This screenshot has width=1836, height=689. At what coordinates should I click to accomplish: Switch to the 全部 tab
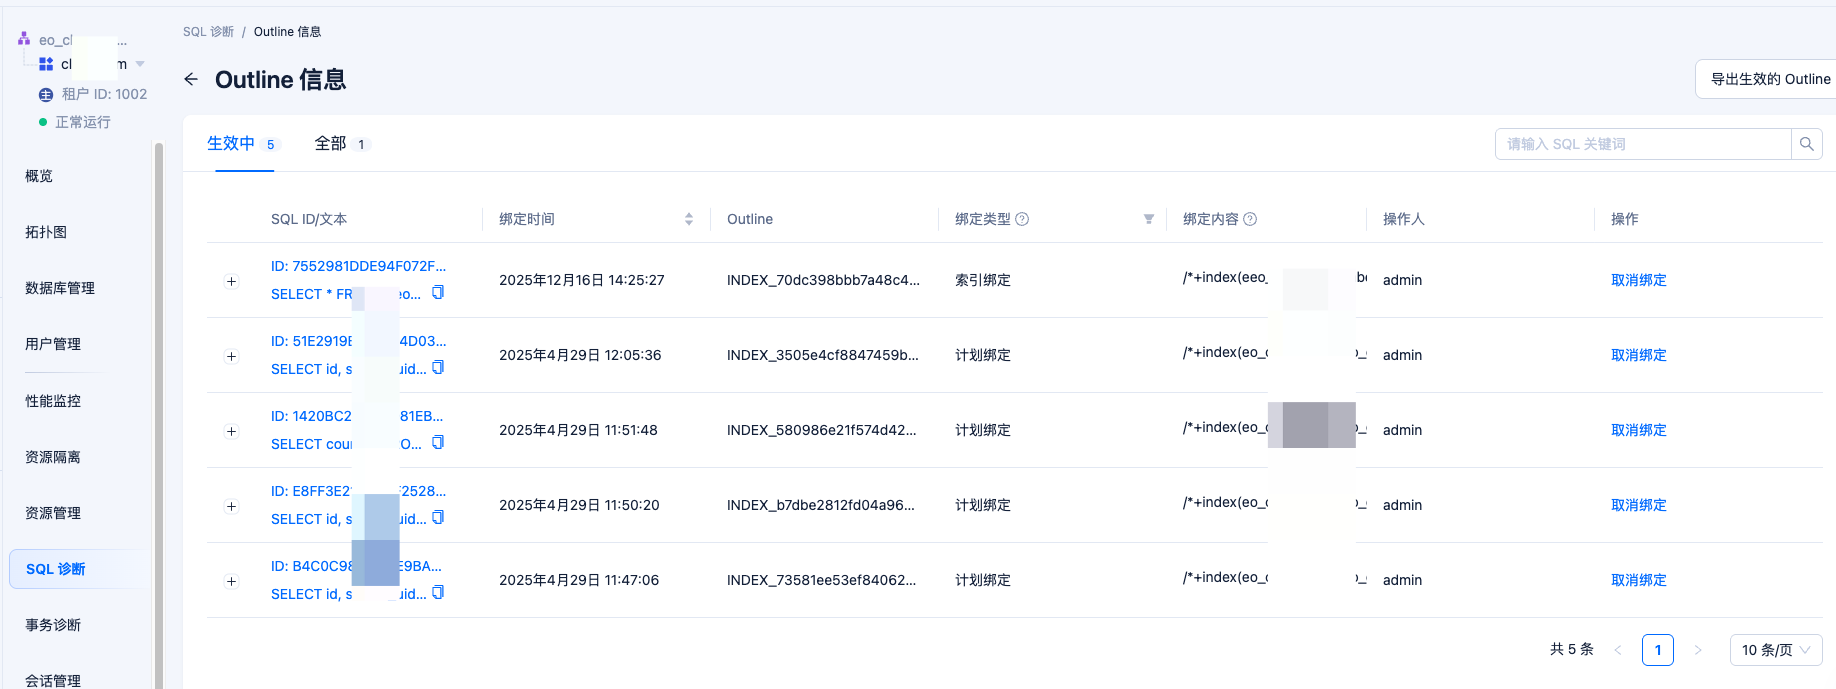(x=331, y=144)
